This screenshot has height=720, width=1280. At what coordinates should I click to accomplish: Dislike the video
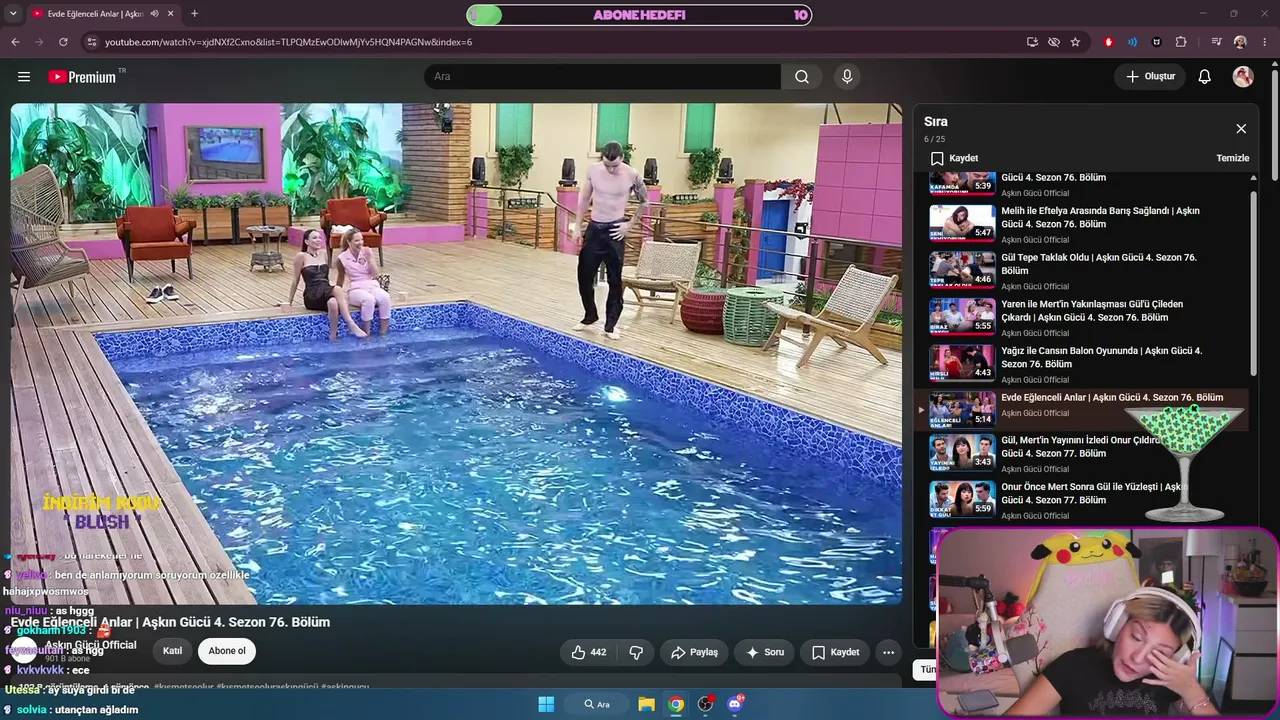[x=636, y=652]
